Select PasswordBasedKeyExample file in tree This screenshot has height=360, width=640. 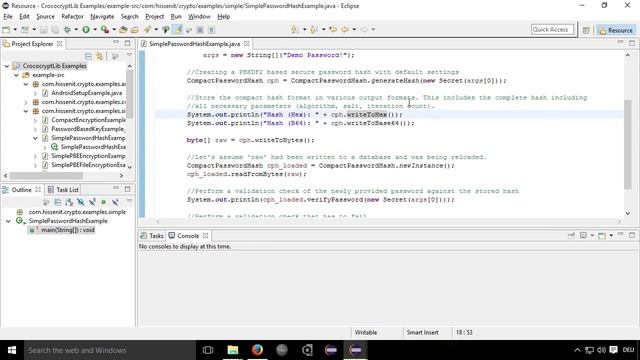[88, 129]
